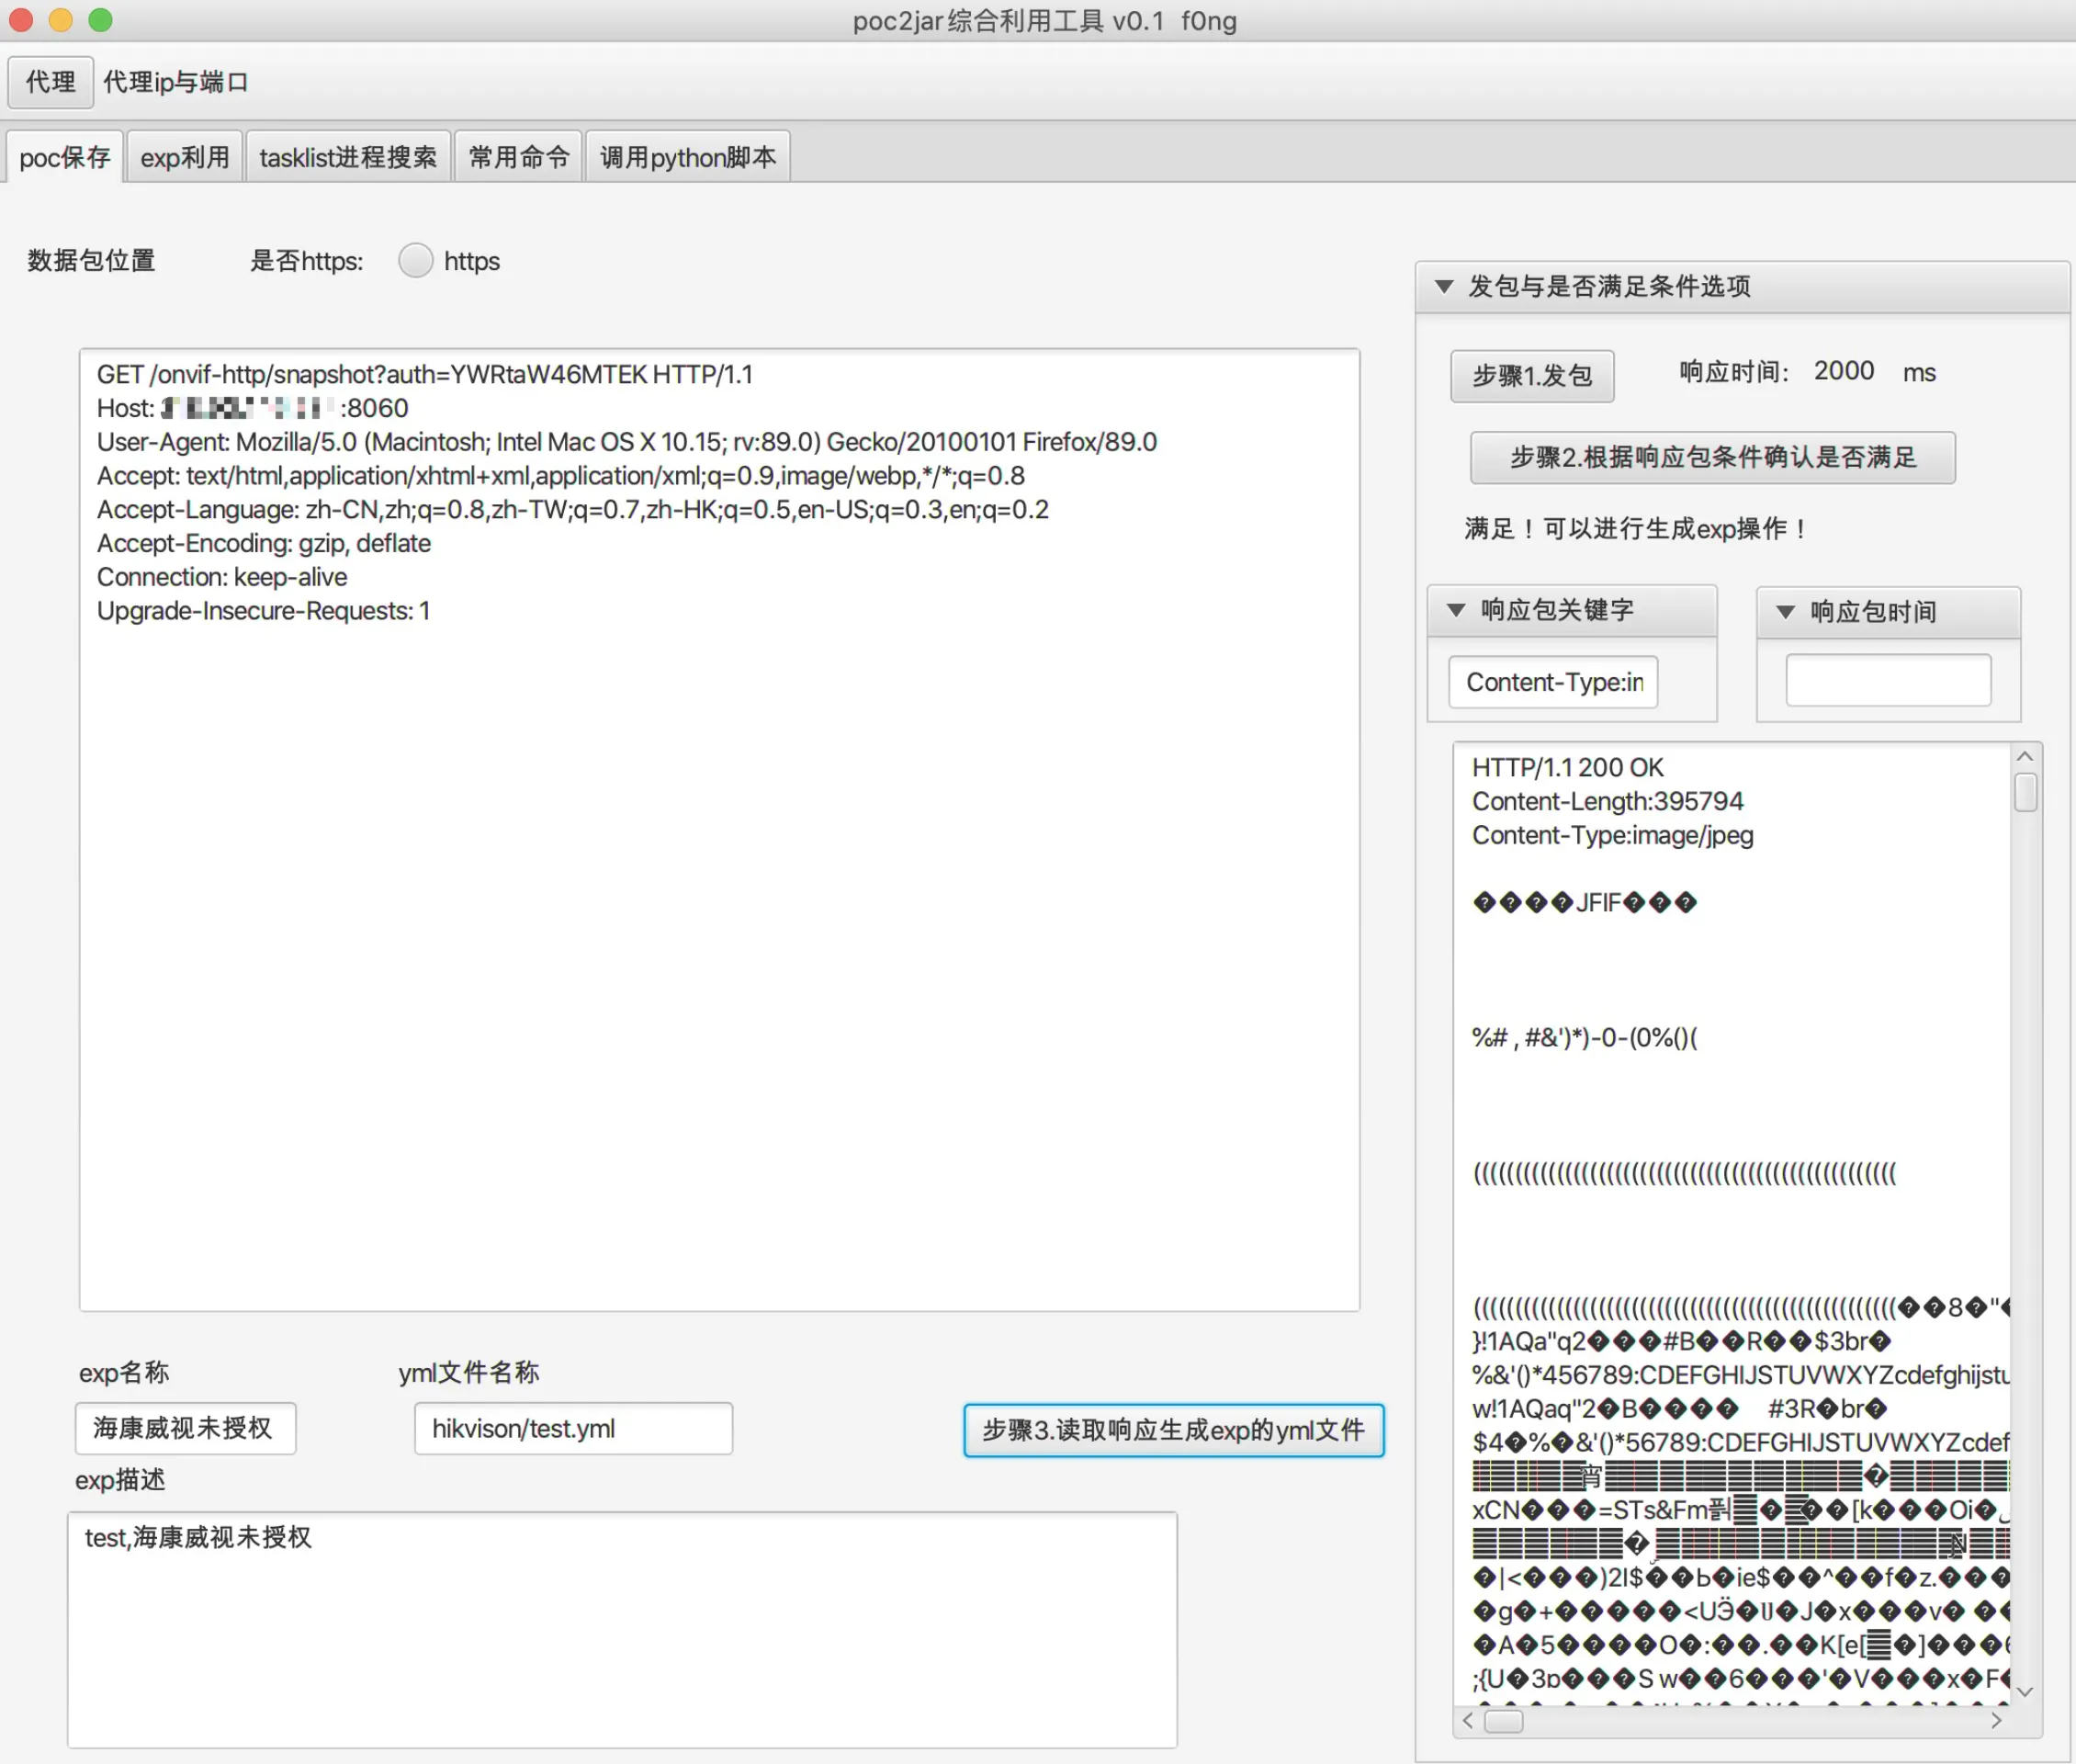Collapse the 响应包时间 section
2076x1764 pixels.
[1785, 612]
